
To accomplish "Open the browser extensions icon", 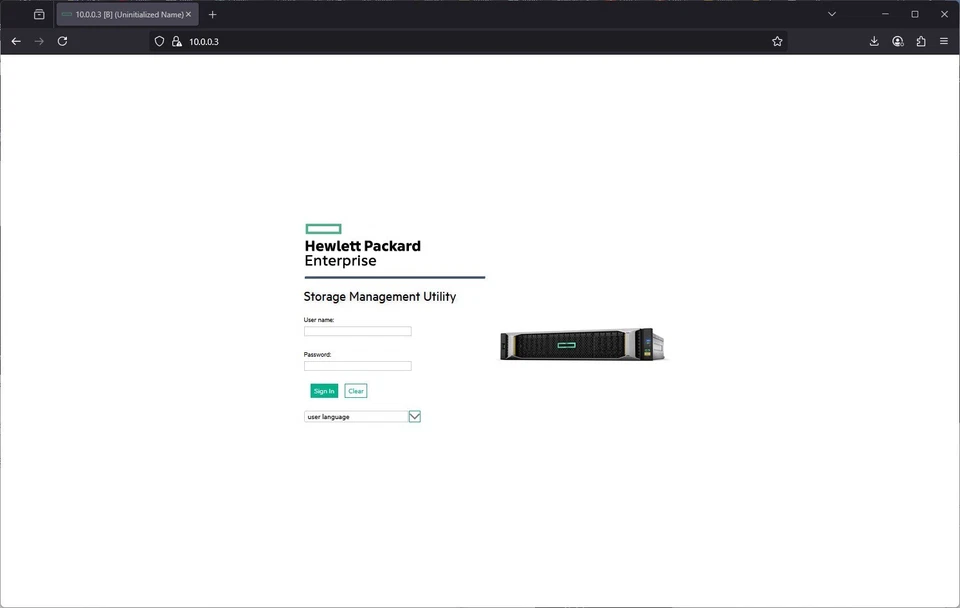I will (920, 41).
